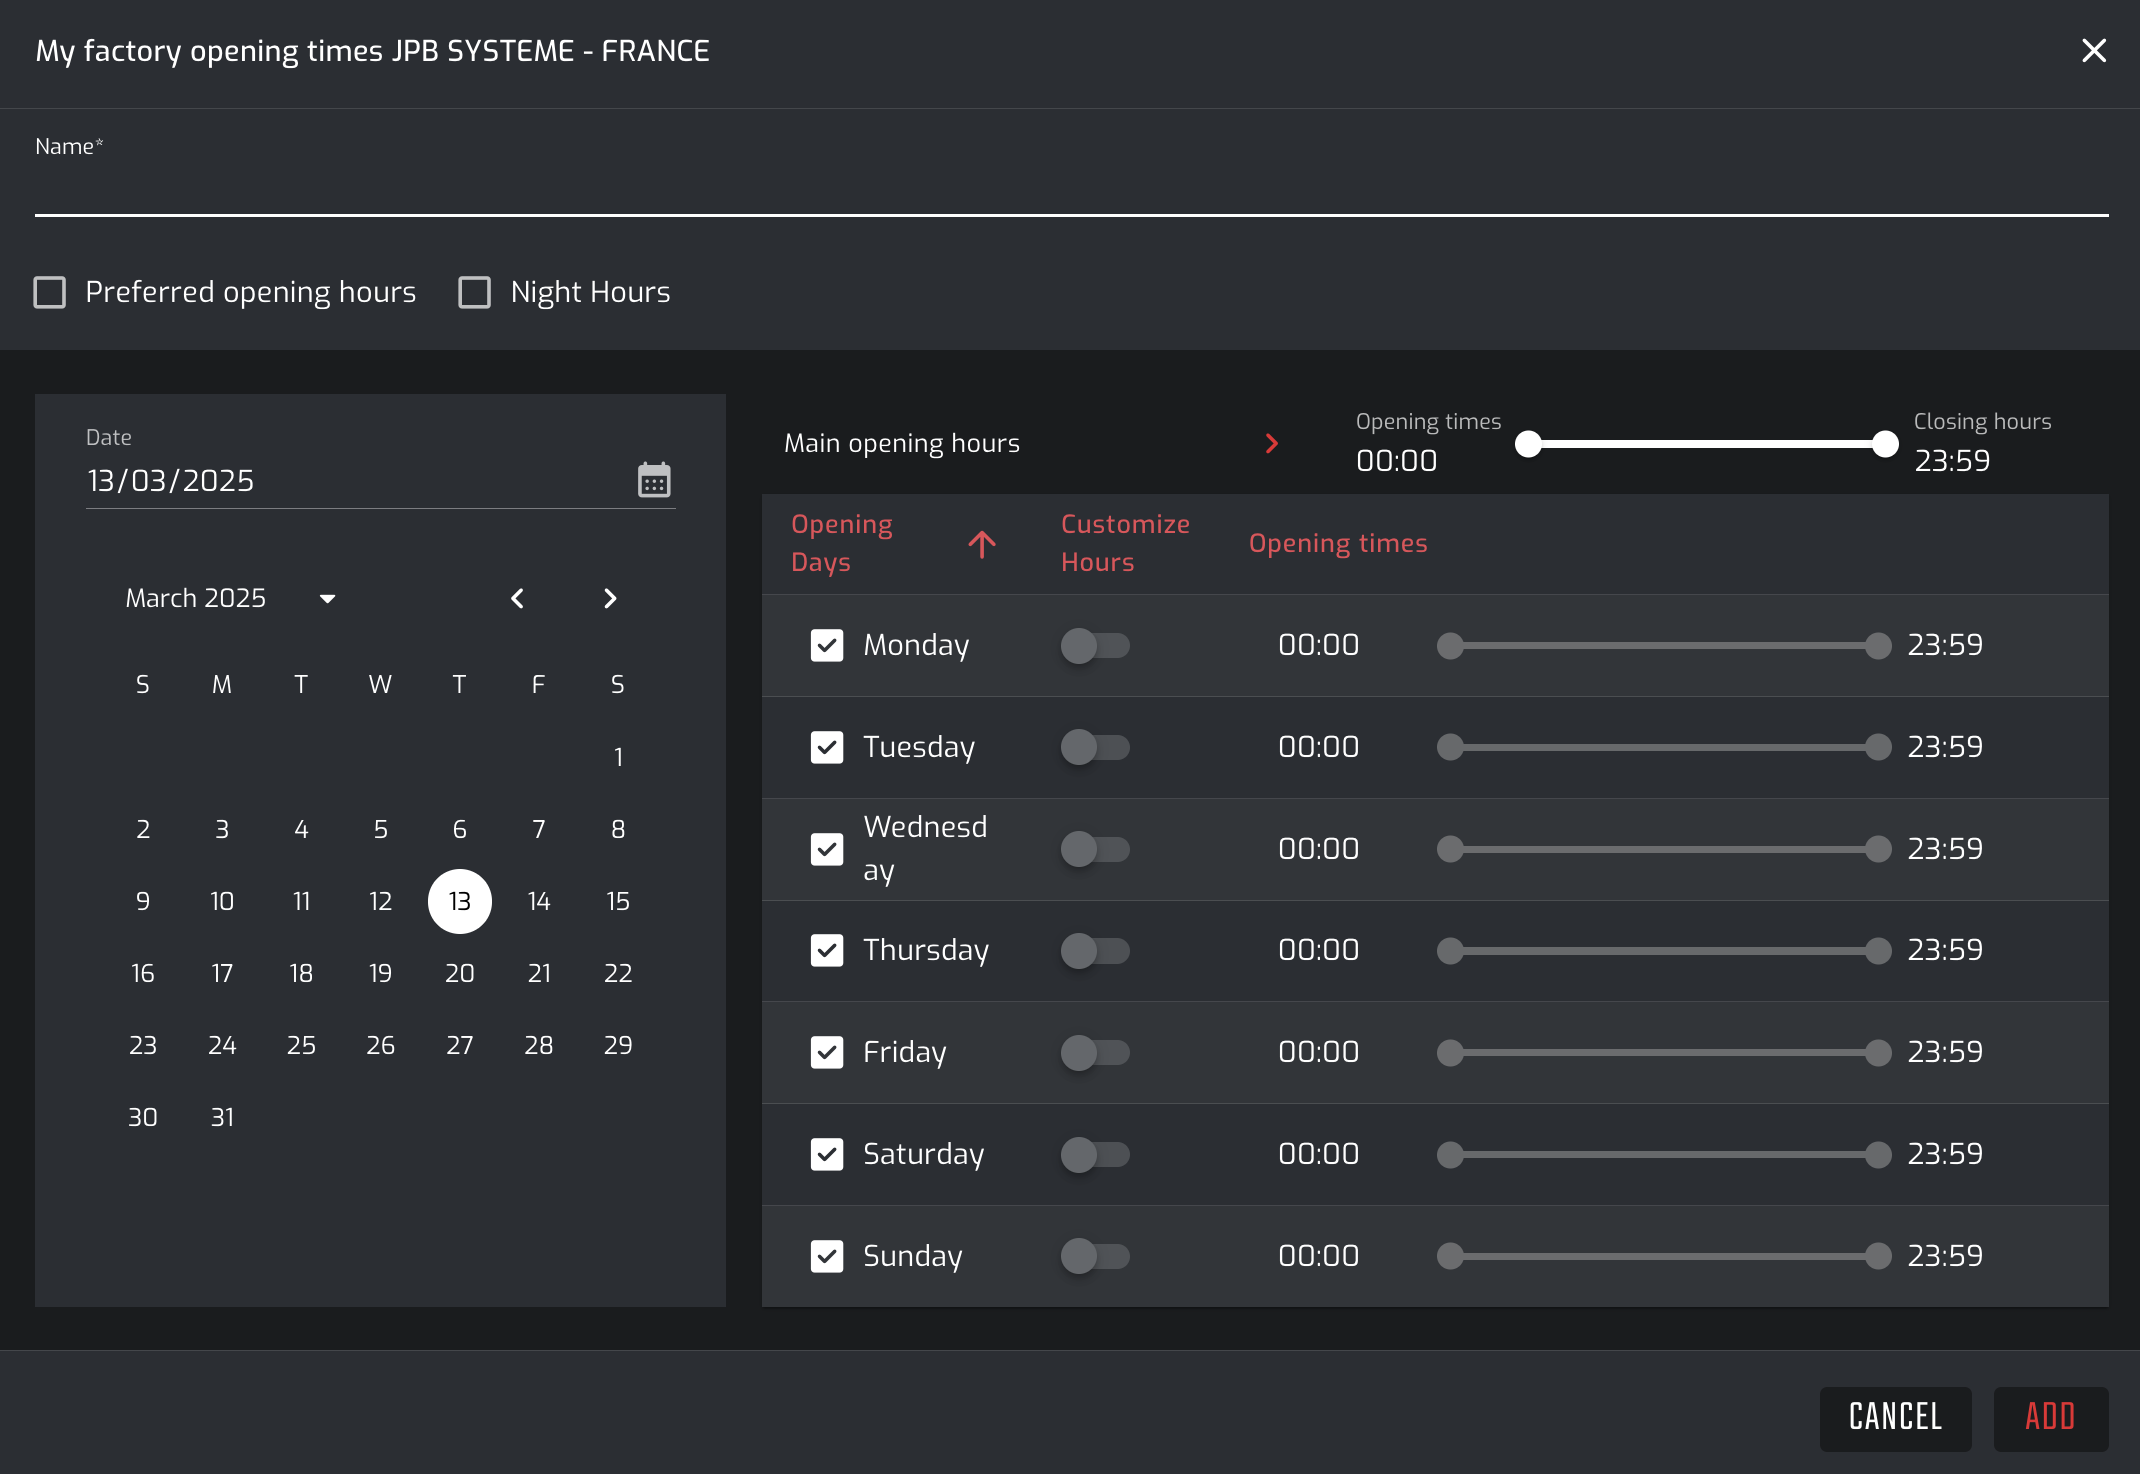Click the Opening Days sort arrow
Screen dimensions: 2140x1474
click(x=982, y=544)
